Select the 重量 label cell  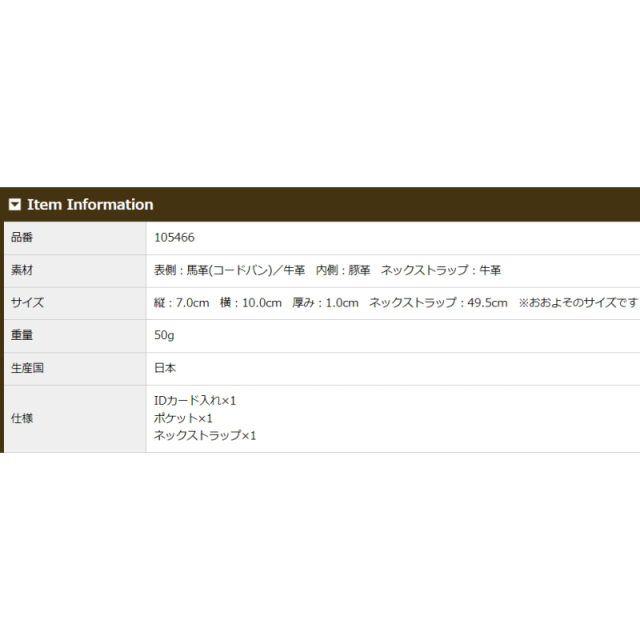tap(75, 336)
